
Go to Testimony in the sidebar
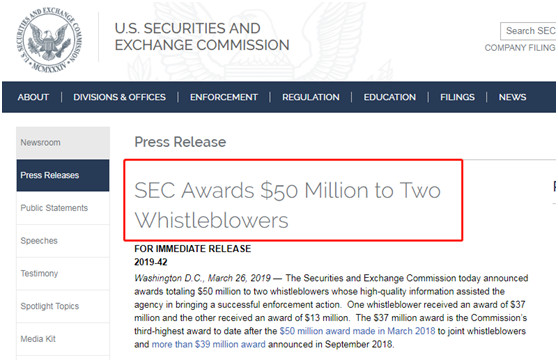(x=63, y=273)
